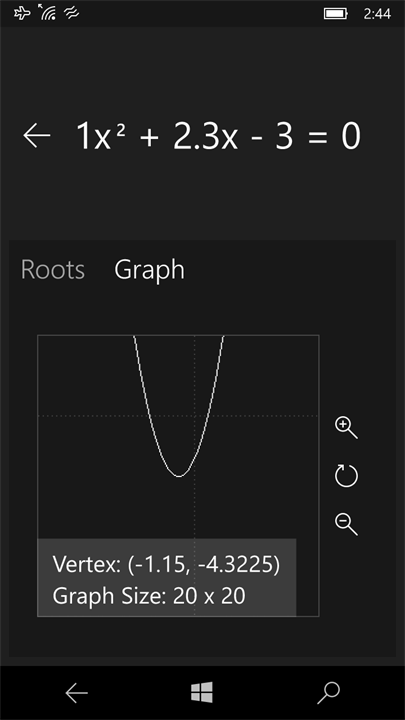Zoom out of the graph
This screenshot has height=720, width=405.
[x=346, y=524]
